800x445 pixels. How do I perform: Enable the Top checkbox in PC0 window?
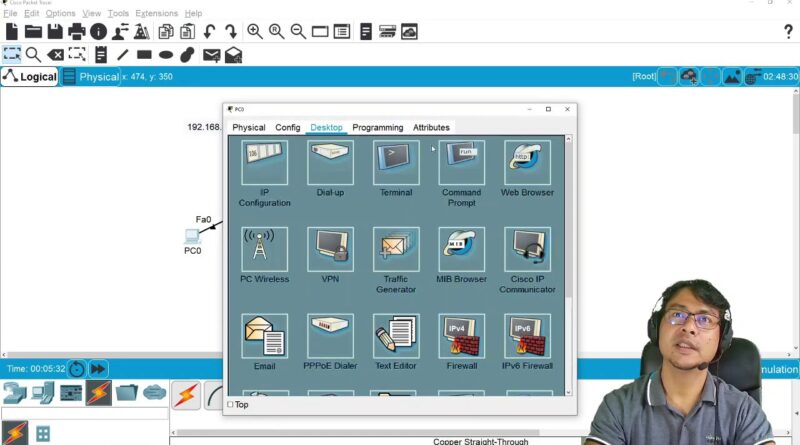(230, 404)
